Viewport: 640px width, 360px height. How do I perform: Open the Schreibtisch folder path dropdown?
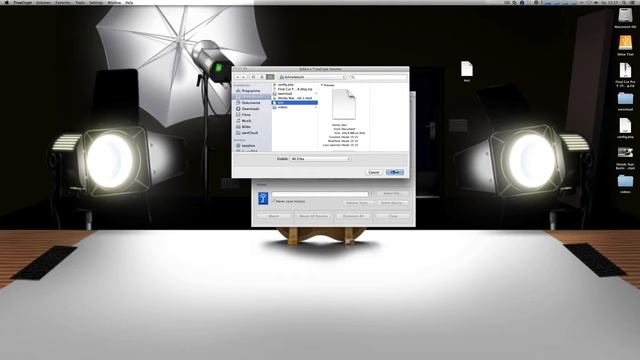click(x=313, y=77)
